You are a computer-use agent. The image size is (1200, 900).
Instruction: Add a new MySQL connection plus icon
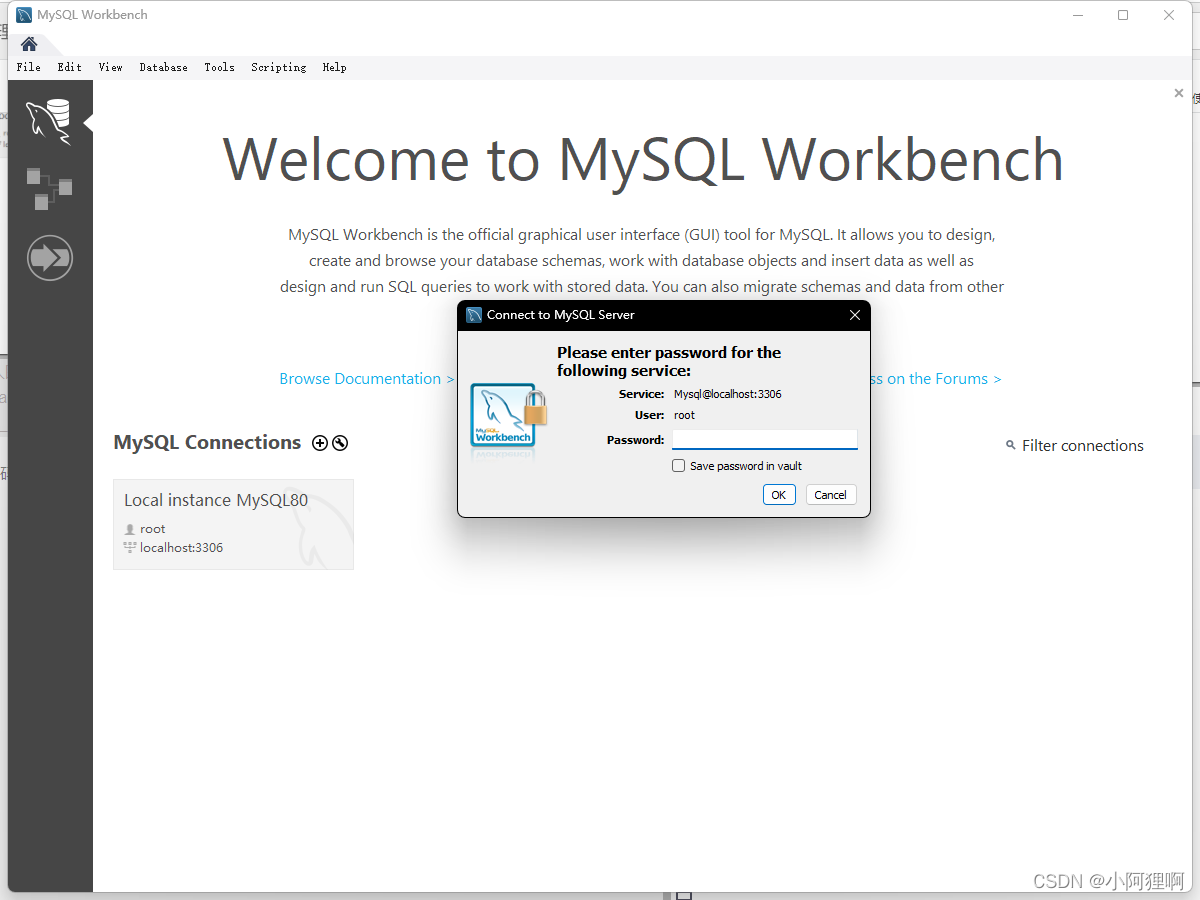tap(320, 443)
